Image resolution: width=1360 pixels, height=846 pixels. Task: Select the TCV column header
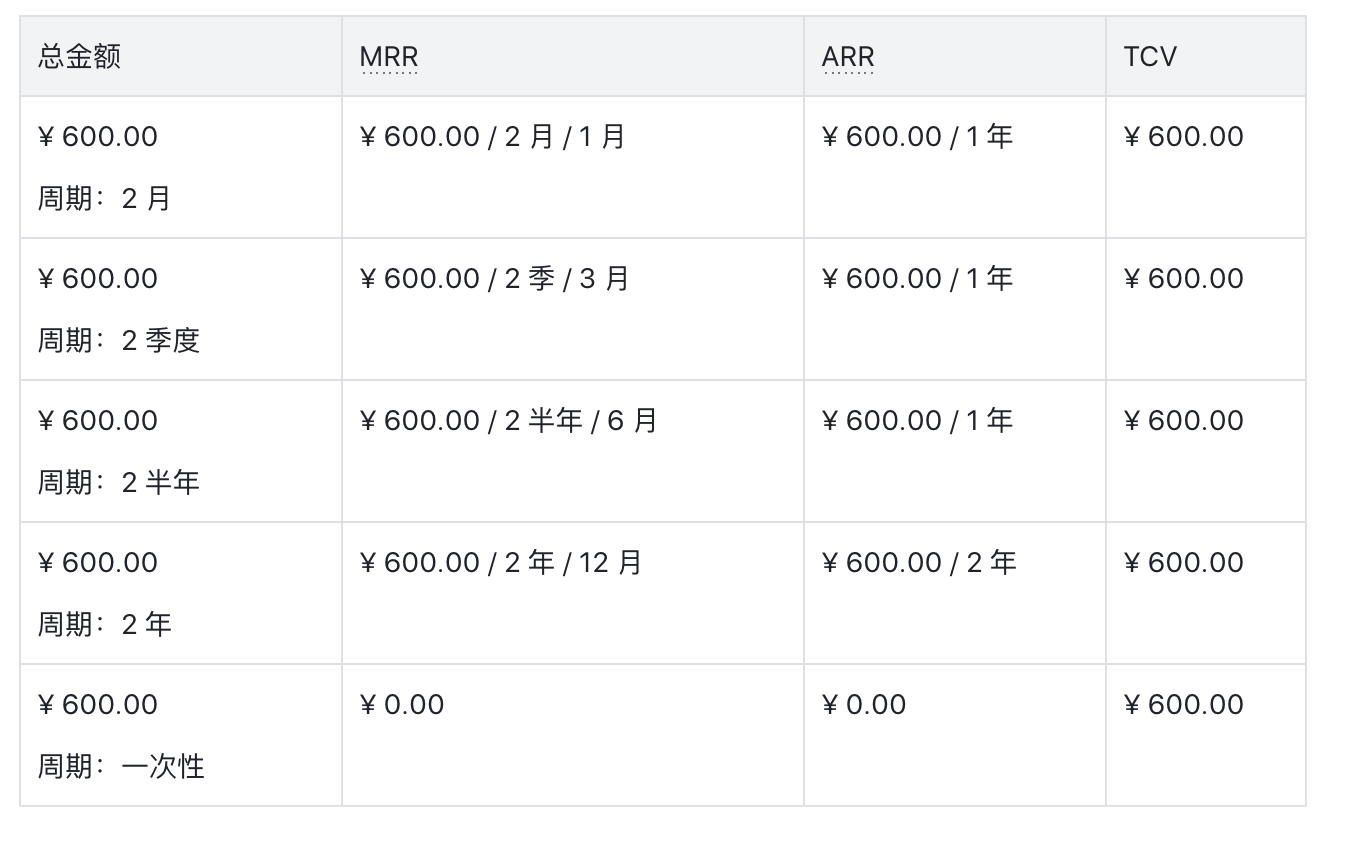click(1150, 57)
